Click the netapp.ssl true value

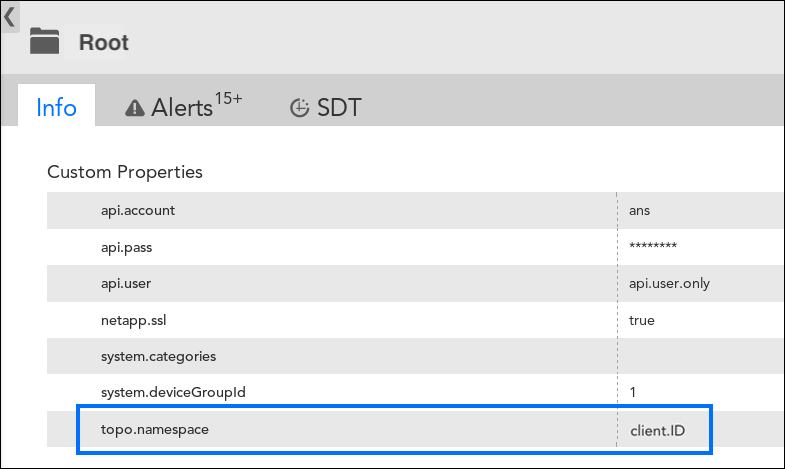pos(642,320)
